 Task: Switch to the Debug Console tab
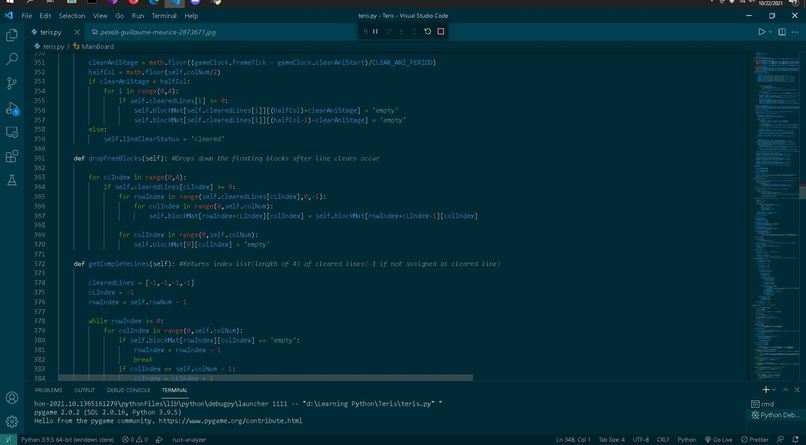point(128,390)
